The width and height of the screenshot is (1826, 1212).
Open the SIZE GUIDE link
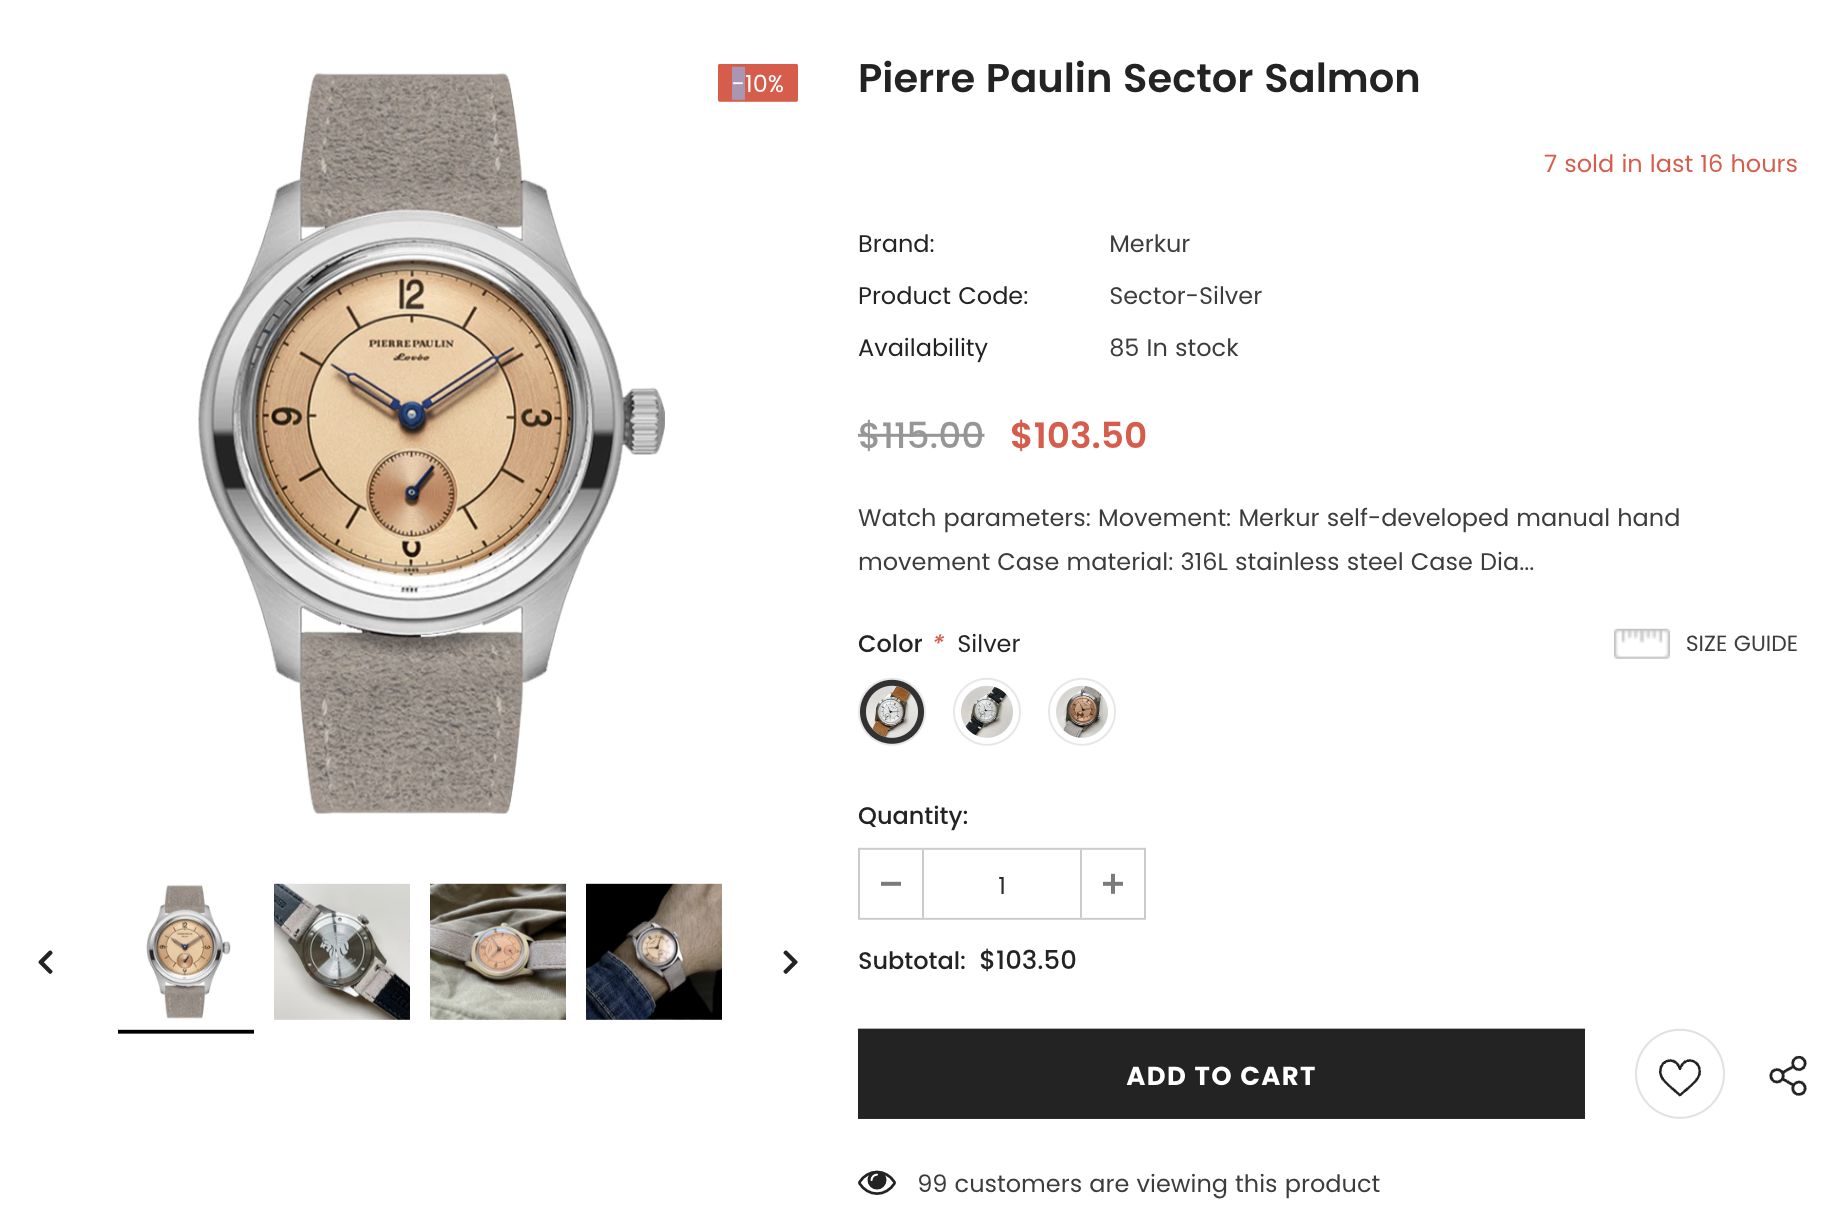pyautogui.click(x=1741, y=643)
